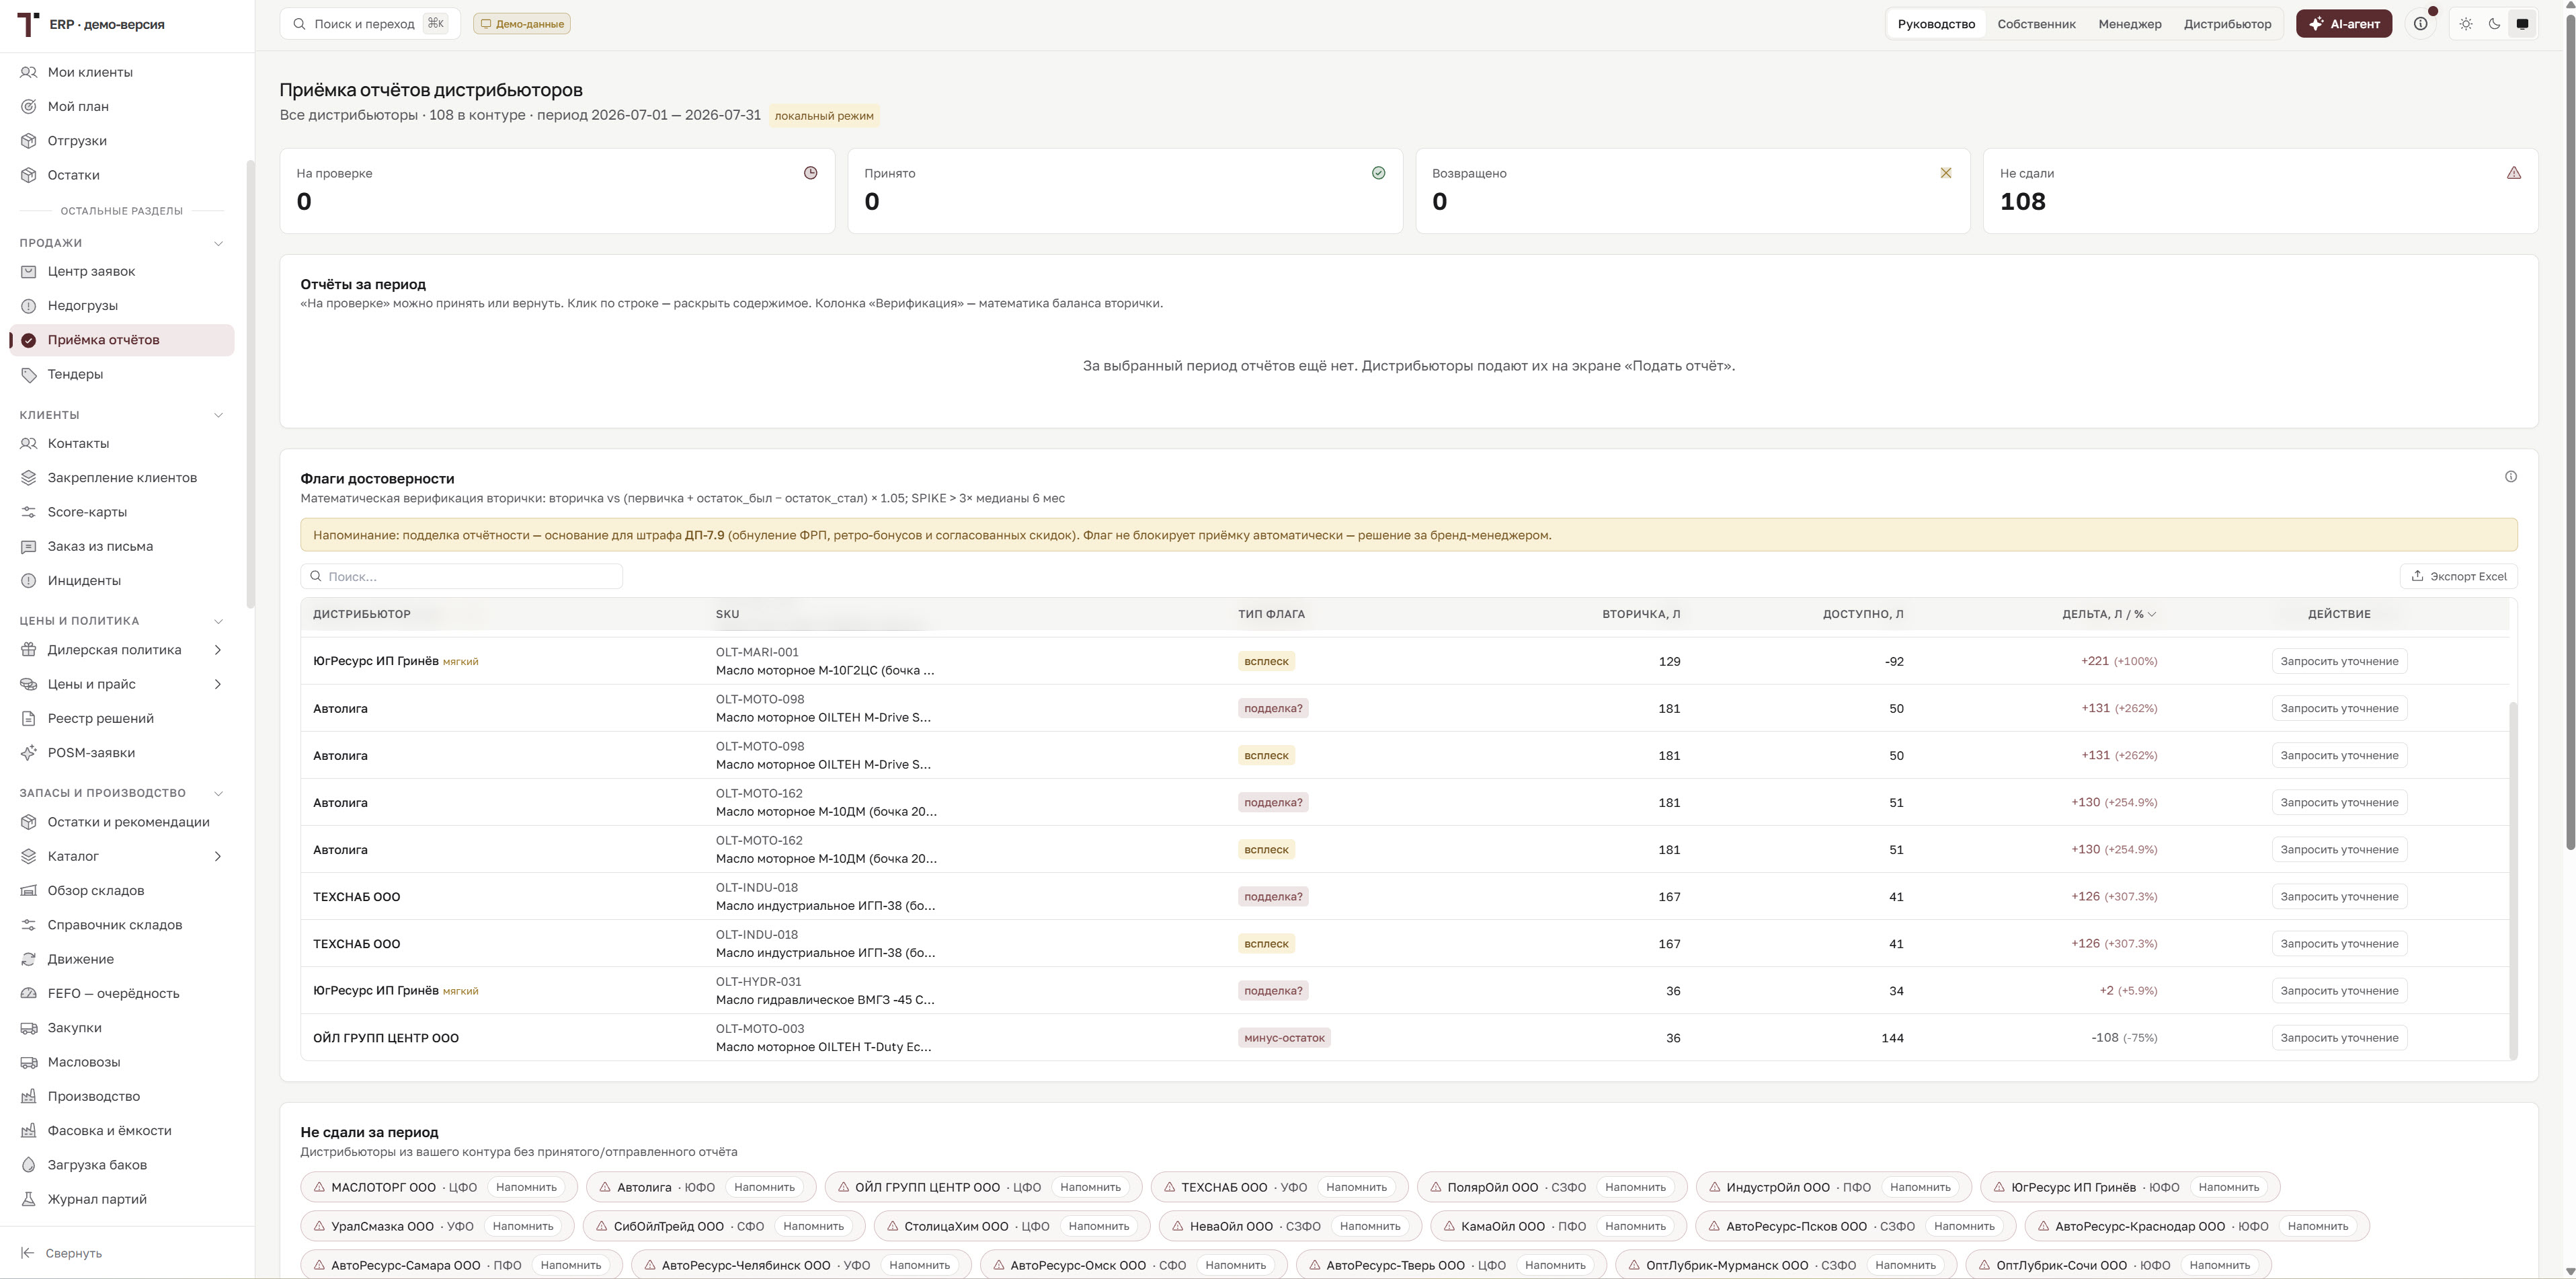Collapse ЦЕНЫ И ПОЛИТИКА section chevron

point(218,621)
